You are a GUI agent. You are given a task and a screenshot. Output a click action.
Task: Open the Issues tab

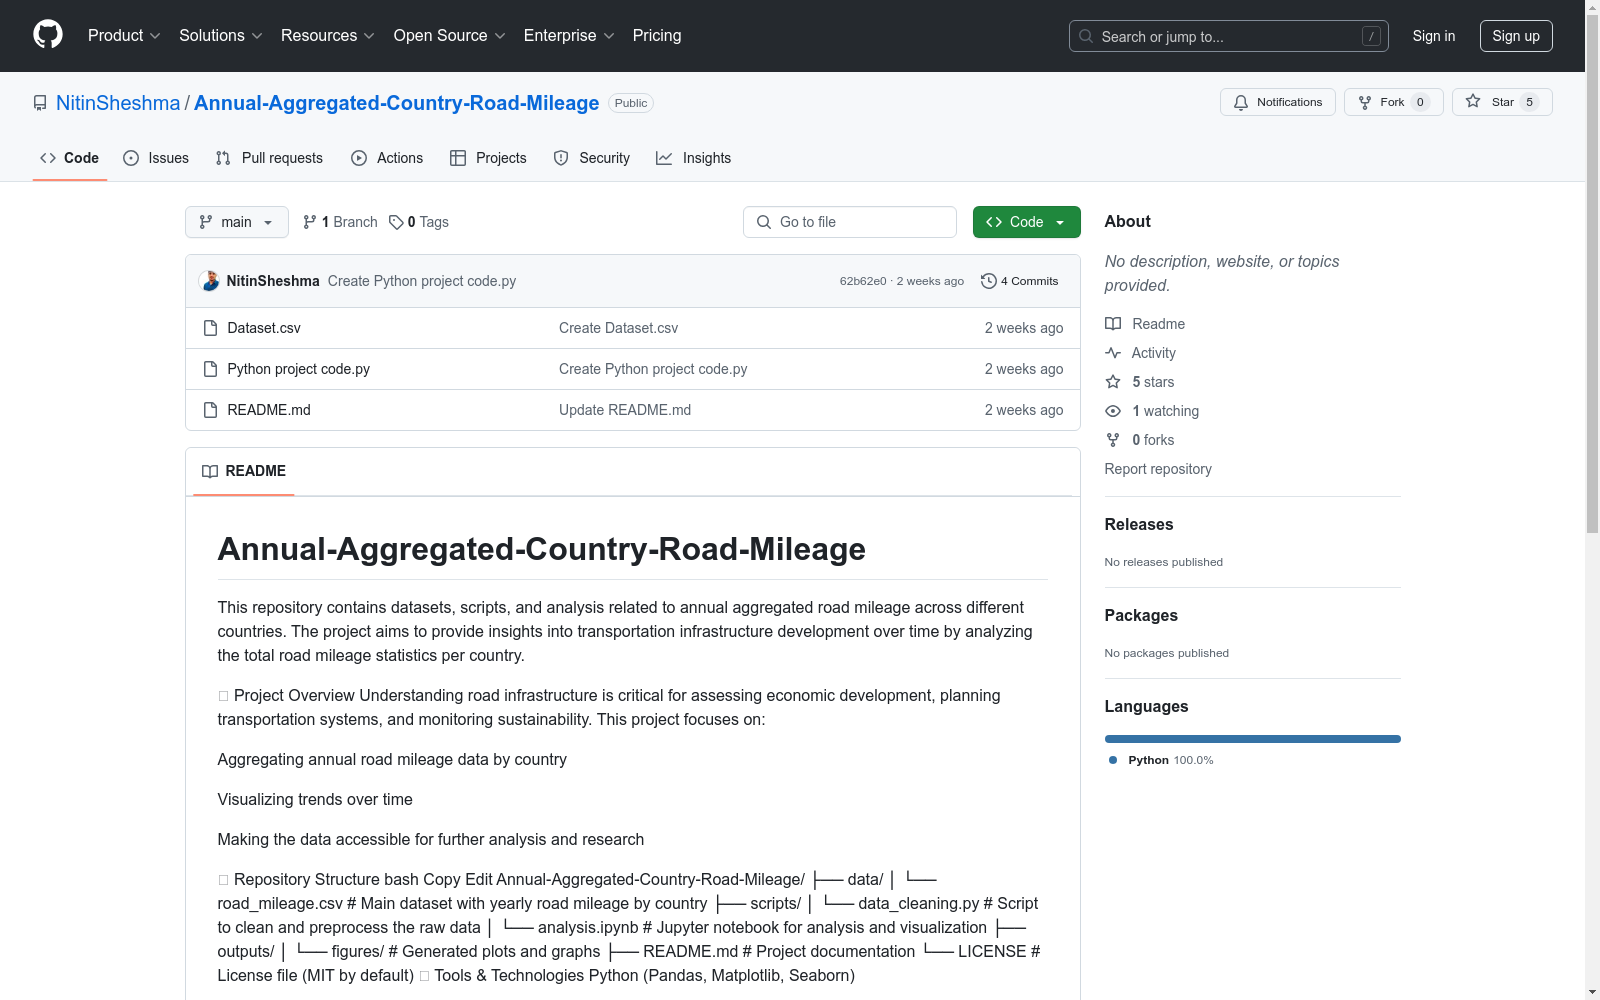point(156,158)
